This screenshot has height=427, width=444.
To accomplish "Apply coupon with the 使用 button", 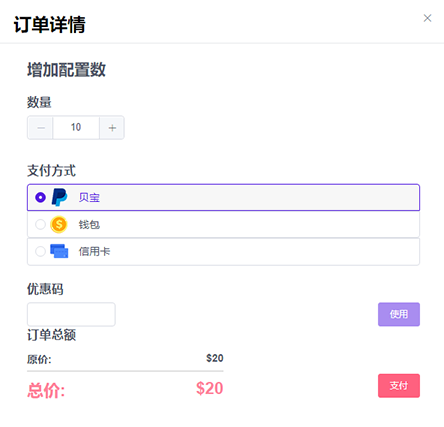I will (x=399, y=314).
